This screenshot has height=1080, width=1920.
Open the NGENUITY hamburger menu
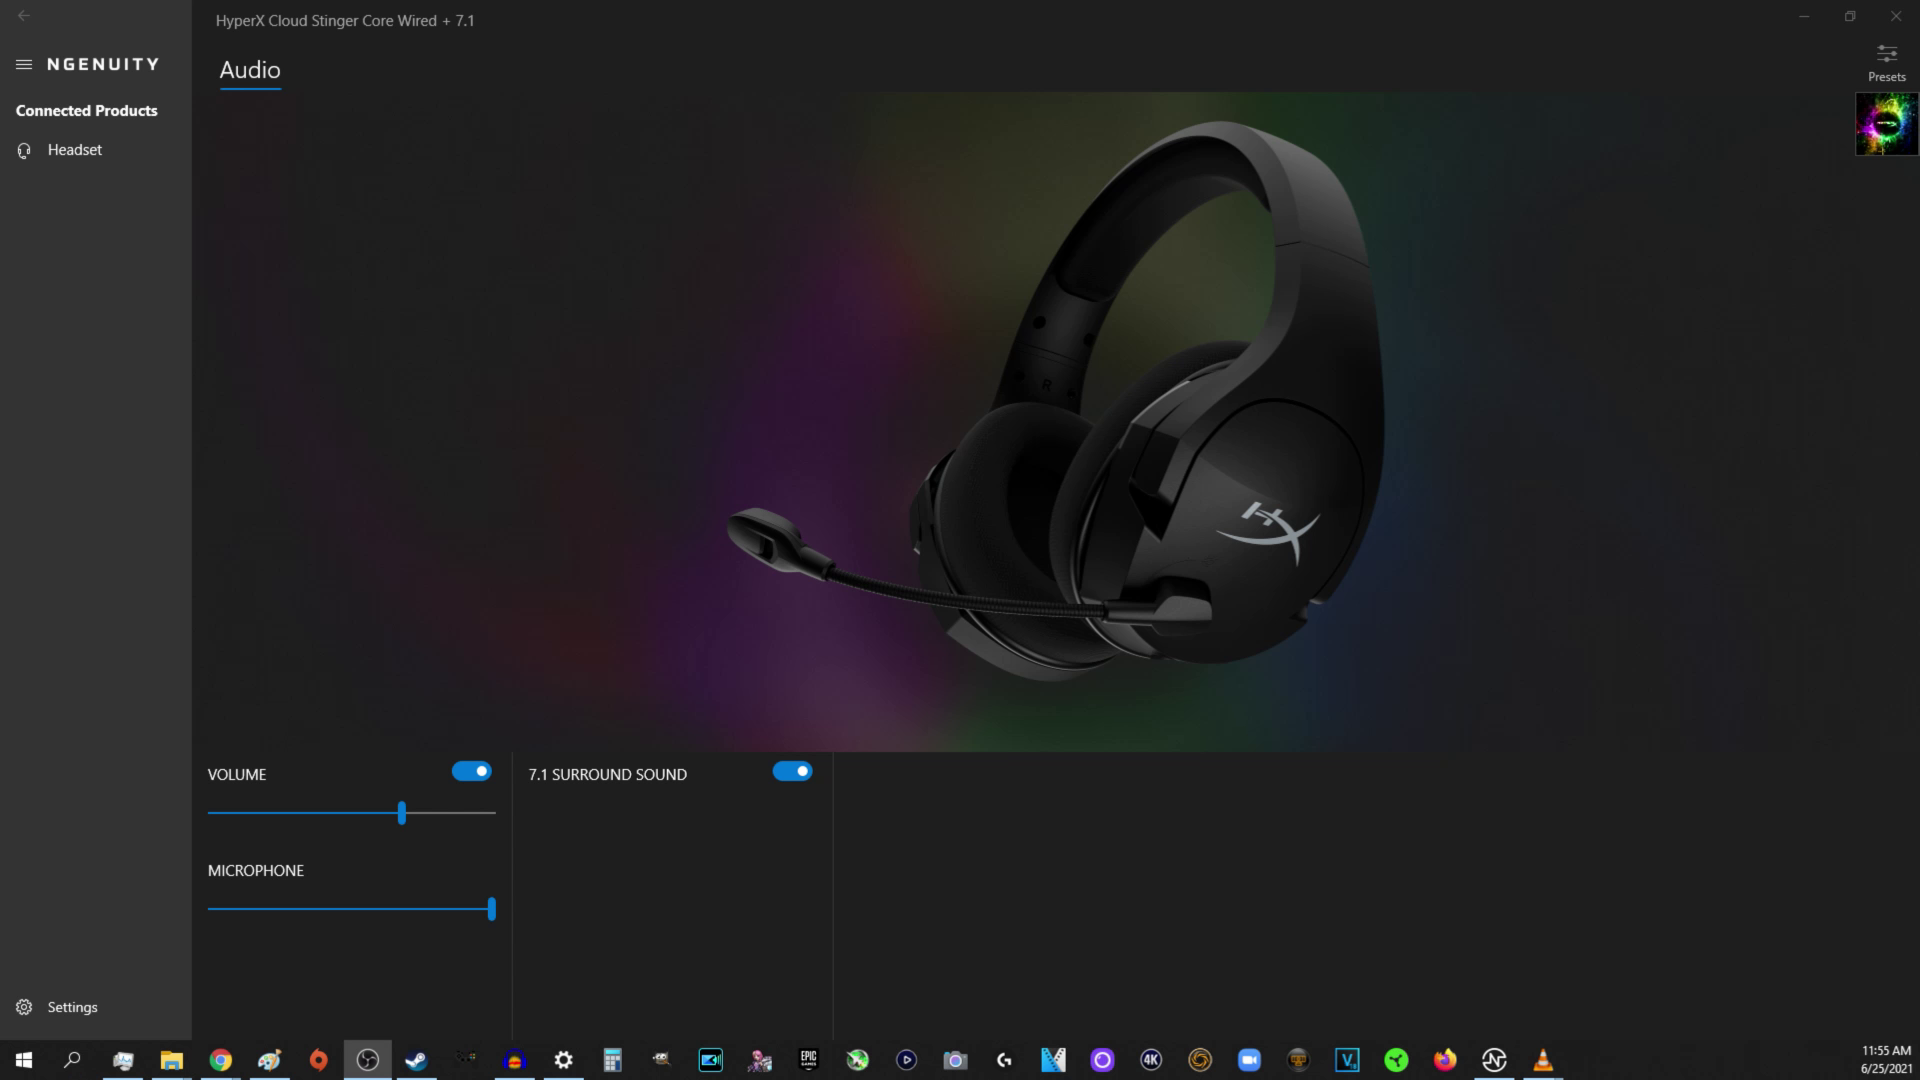pos(24,64)
